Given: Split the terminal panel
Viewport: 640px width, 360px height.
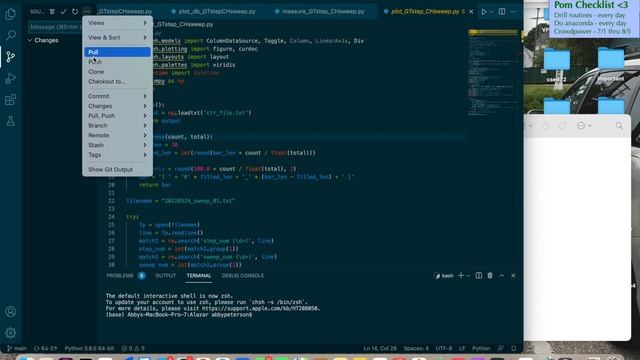Looking at the screenshot, I should [478, 276].
